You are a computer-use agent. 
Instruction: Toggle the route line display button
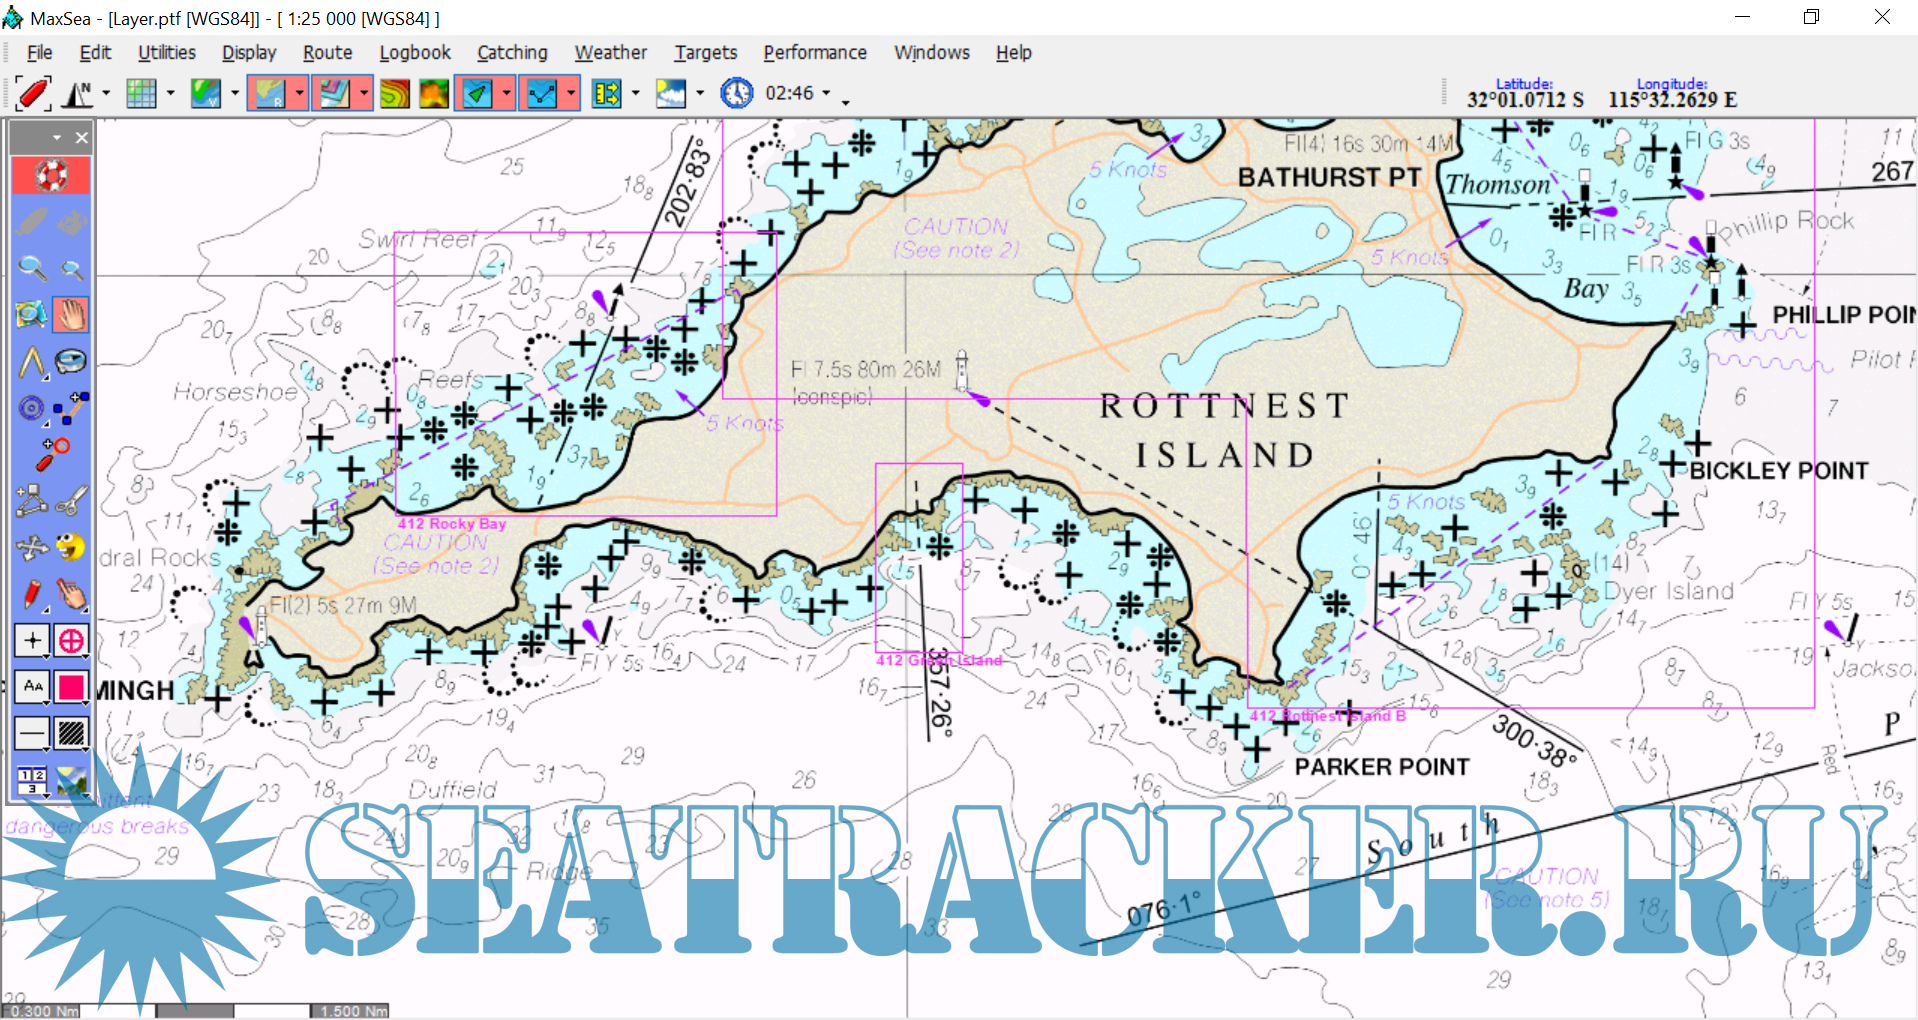(x=541, y=94)
